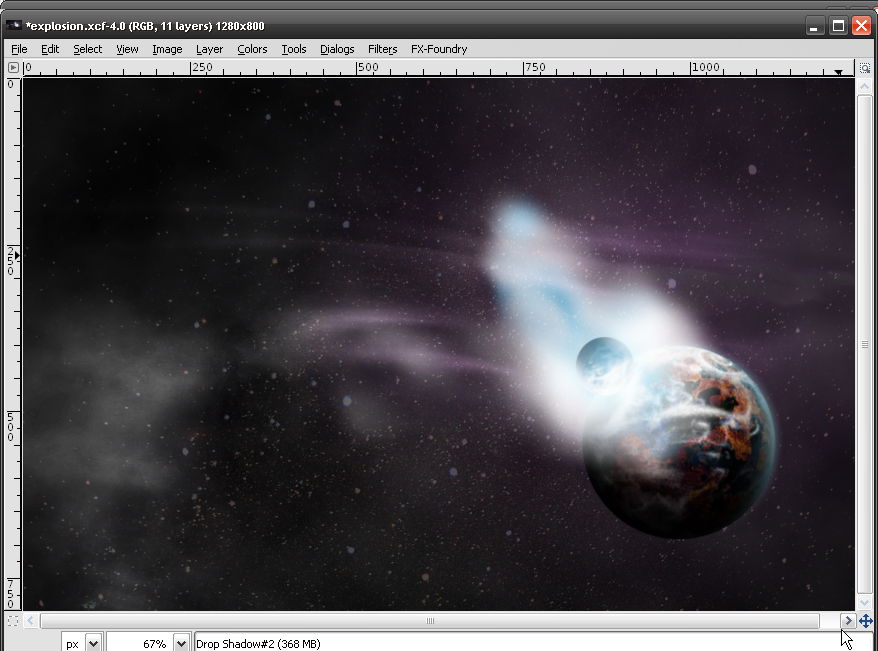The width and height of the screenshot is (878, 651).
Task: Open the FX-Foundry menu
Action: click(x=439, y=49)
